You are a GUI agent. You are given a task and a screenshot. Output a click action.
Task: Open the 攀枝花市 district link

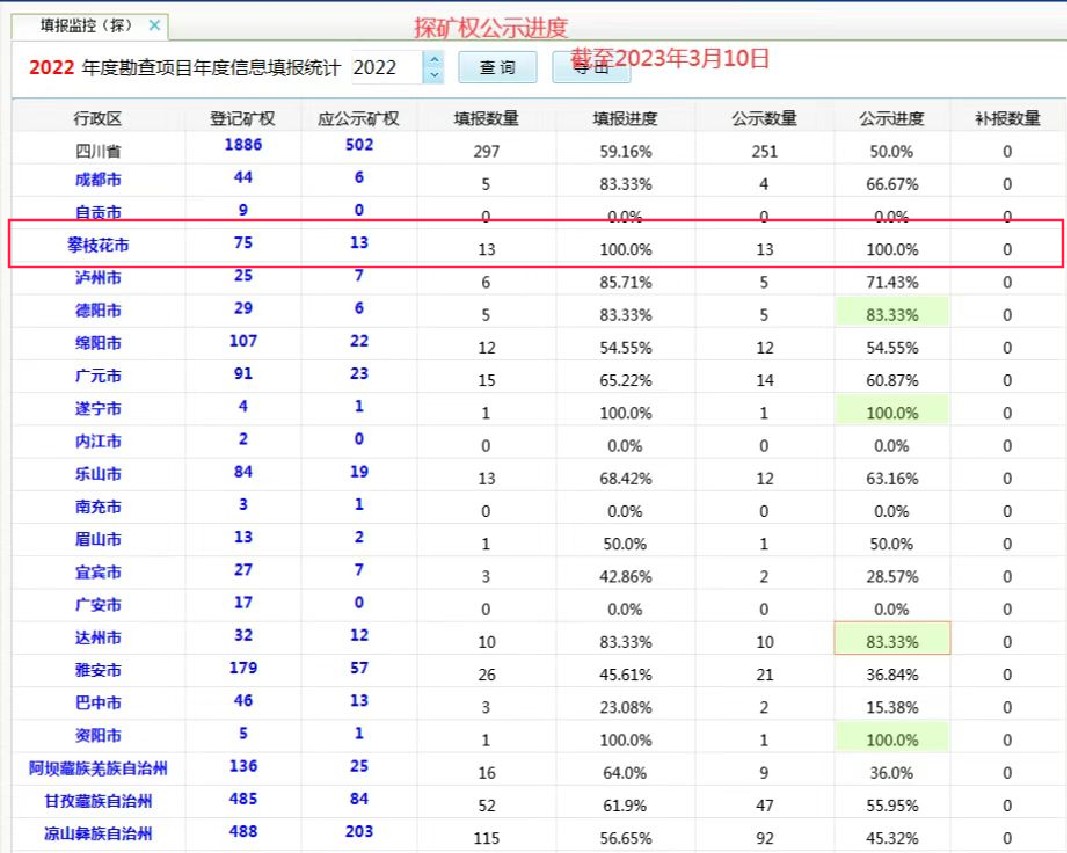click(x=97, y=245)
